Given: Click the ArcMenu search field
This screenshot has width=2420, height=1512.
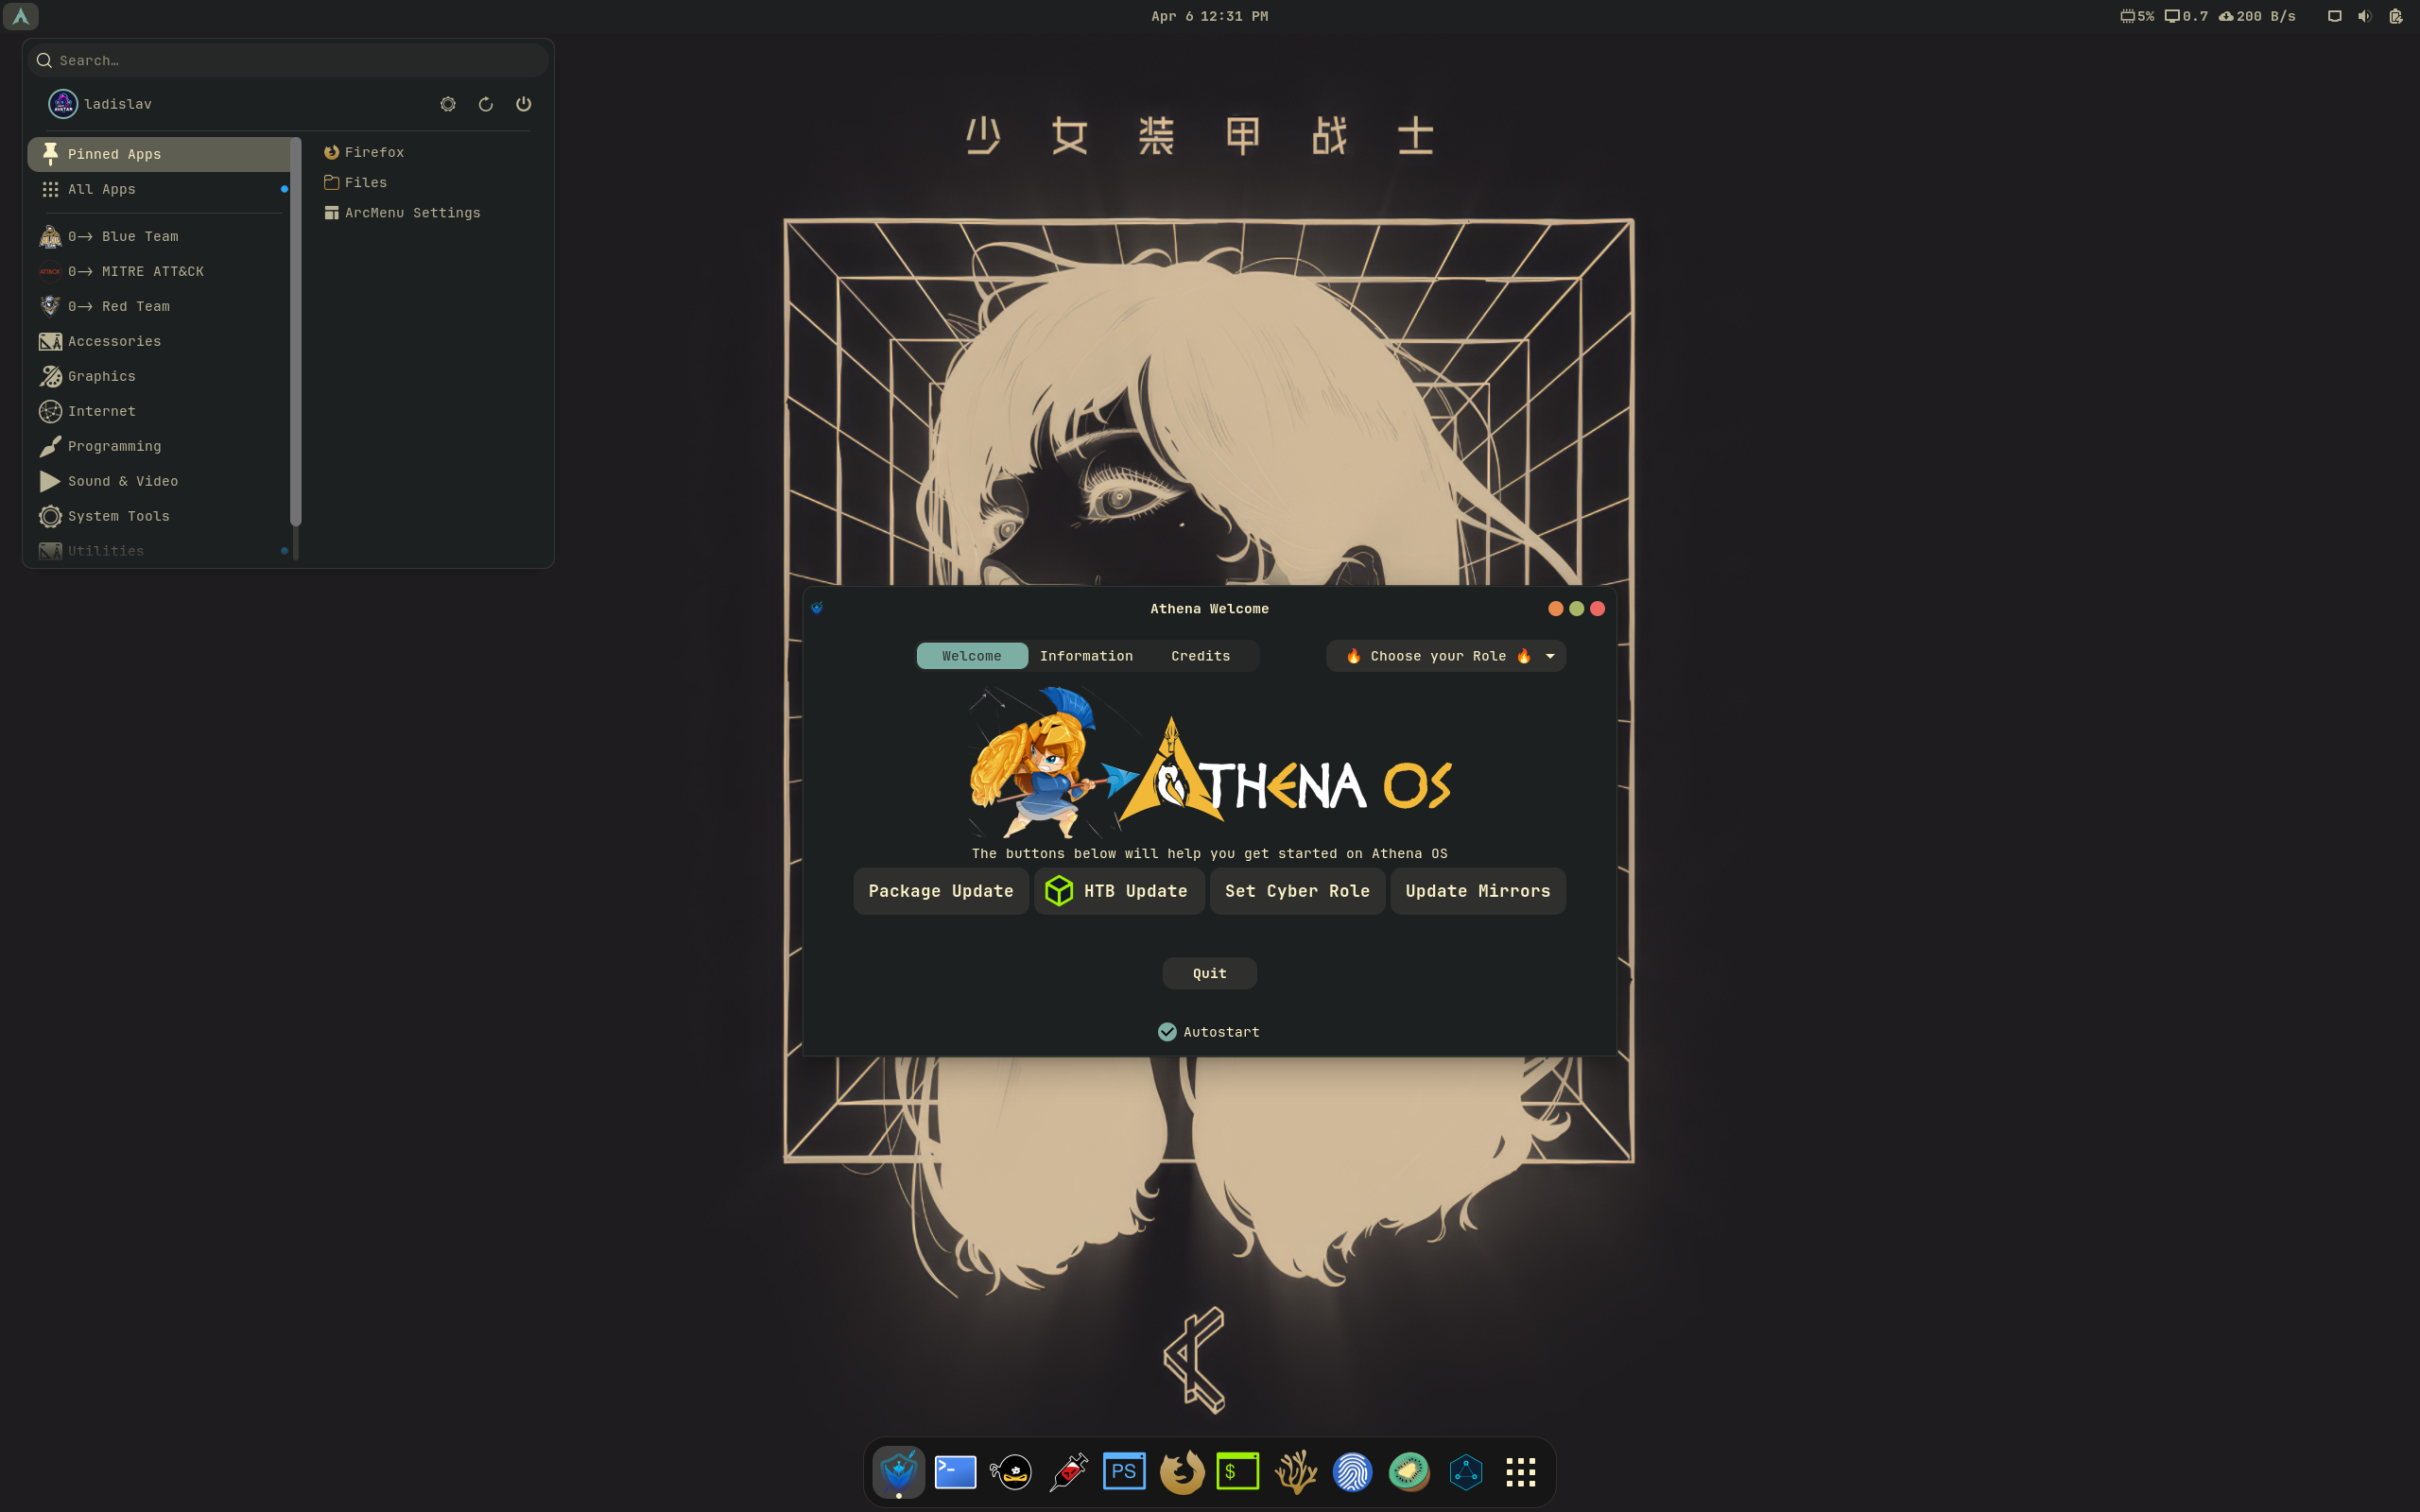Looking at the screenshot, I should (x=288, y=60).
